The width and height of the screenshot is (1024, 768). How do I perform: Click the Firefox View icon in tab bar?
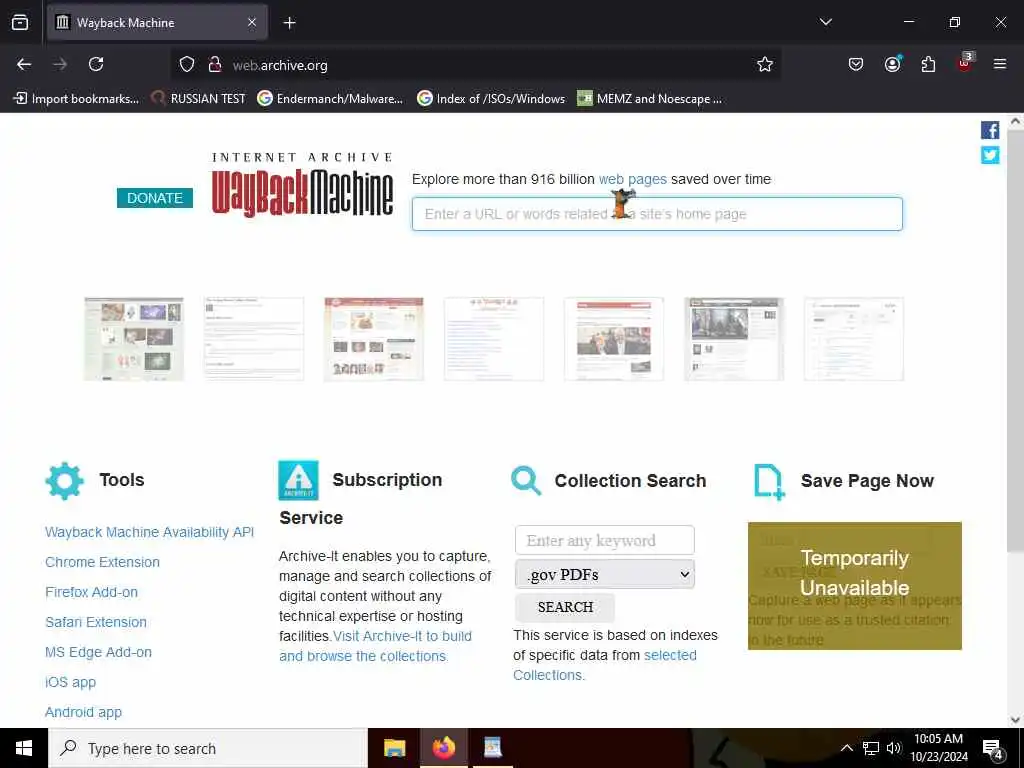[20, 22]
